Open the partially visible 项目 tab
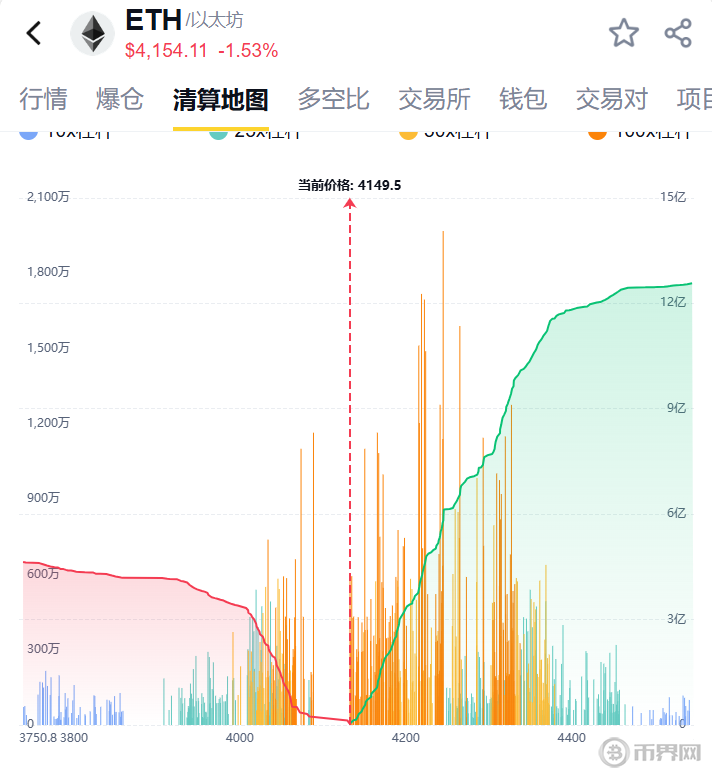The height and width of the screenshot is (780, 712). [x=694, y=99]
